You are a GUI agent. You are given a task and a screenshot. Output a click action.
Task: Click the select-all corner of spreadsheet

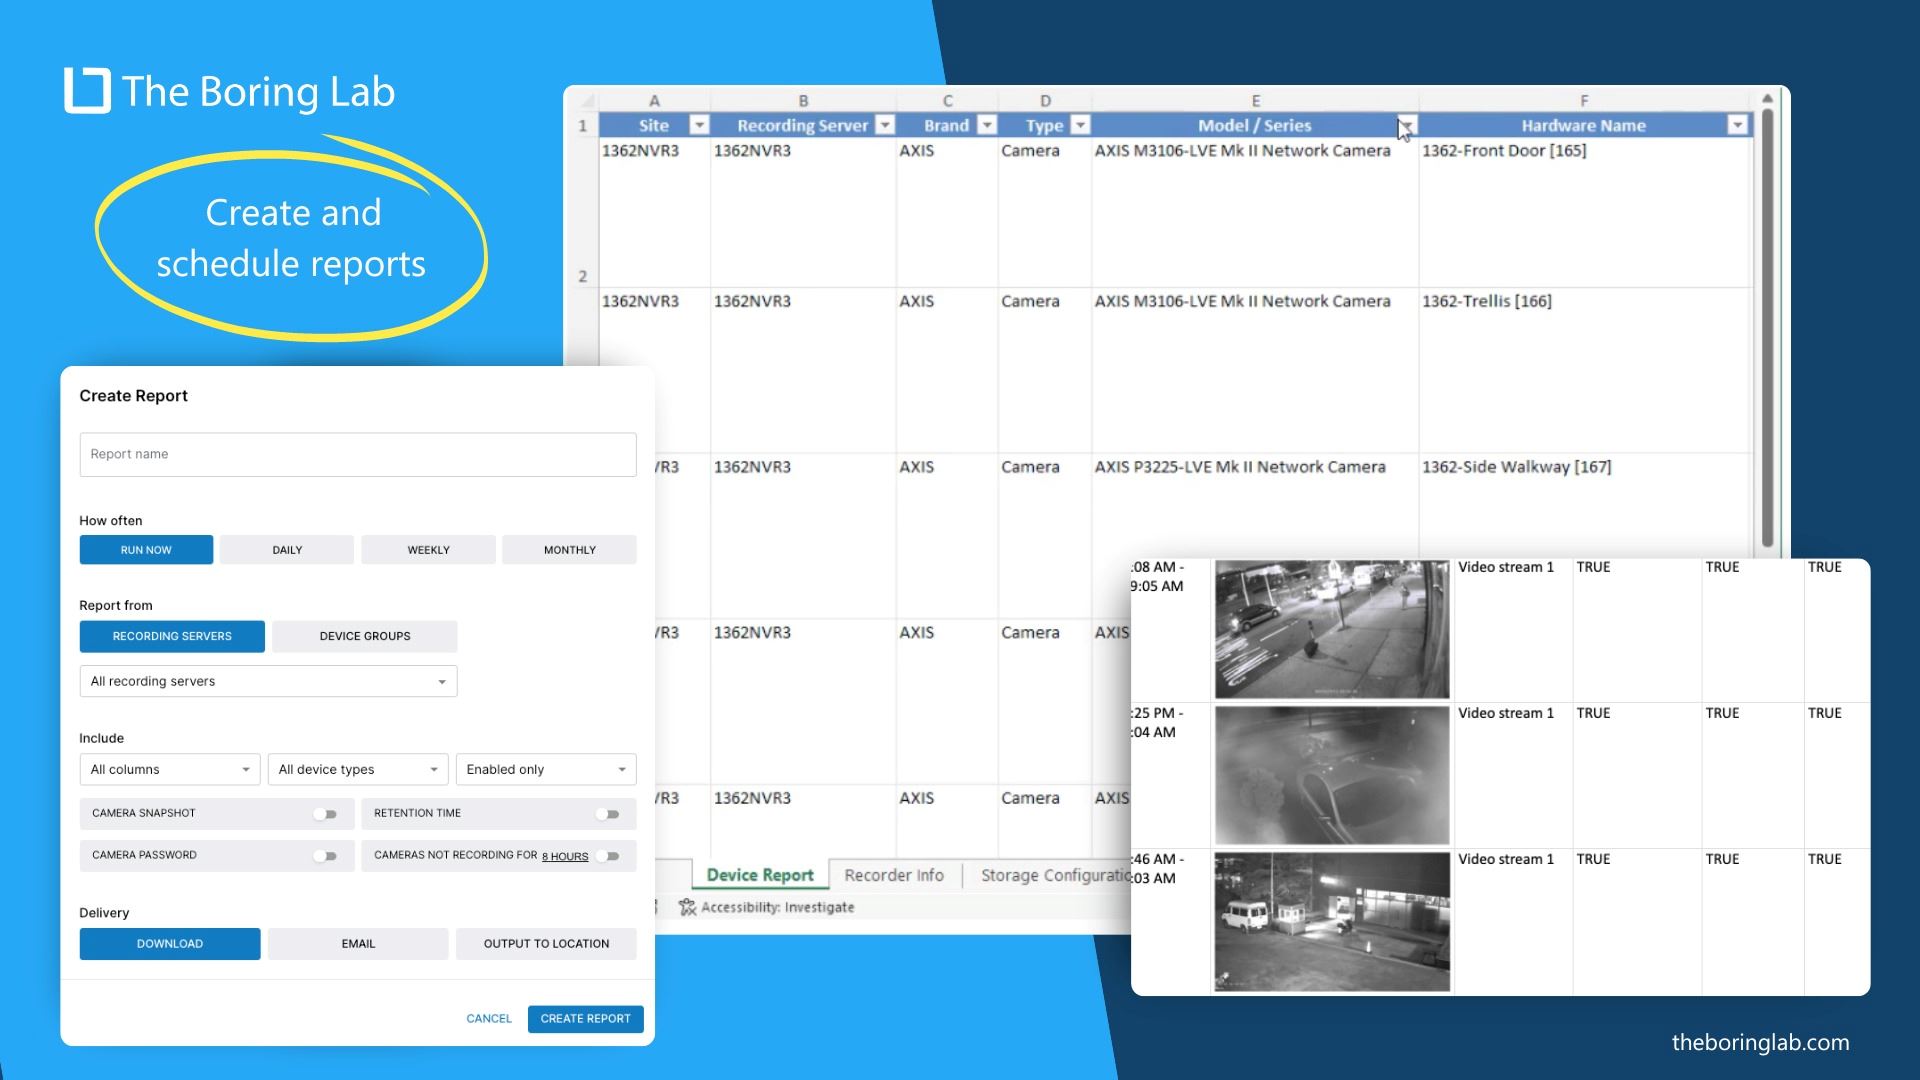[x=586, y=101]
